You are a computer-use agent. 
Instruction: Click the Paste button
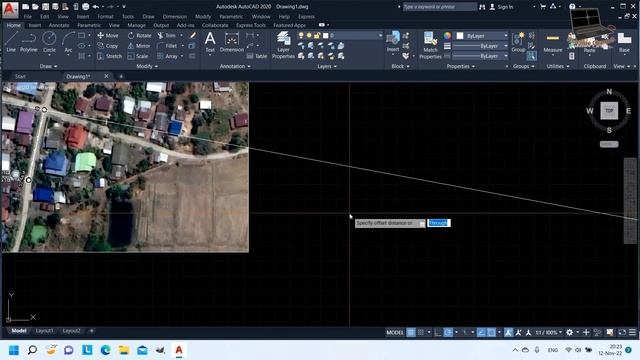[x=589, y=45]
